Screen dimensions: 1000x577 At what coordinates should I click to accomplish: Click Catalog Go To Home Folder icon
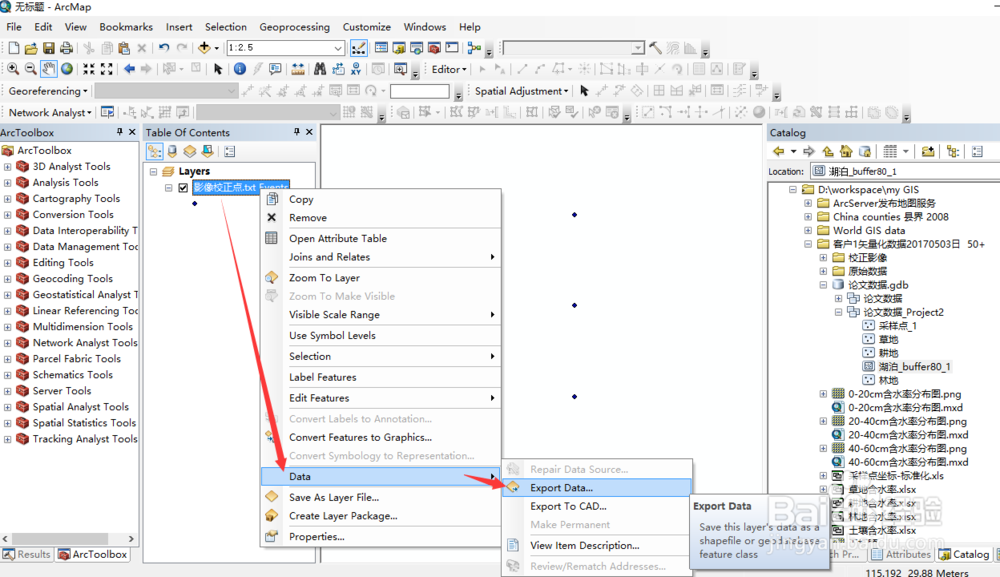(x=846, y=151)
